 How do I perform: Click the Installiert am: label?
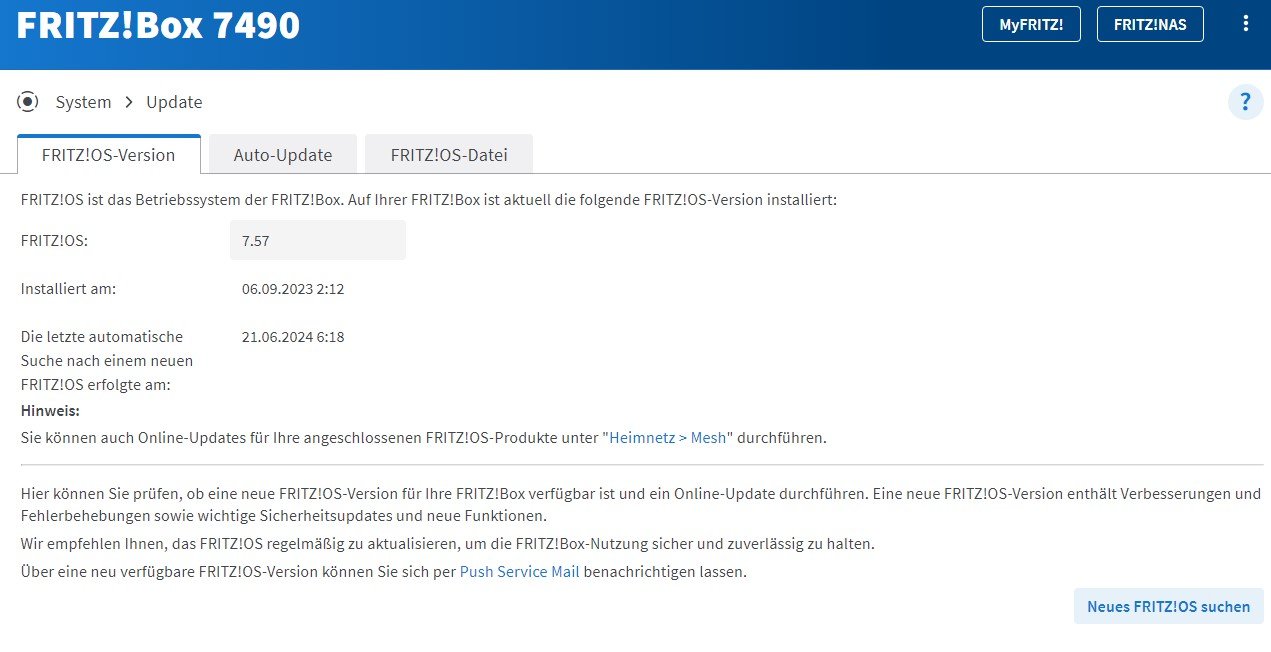(x=69, y=289)
